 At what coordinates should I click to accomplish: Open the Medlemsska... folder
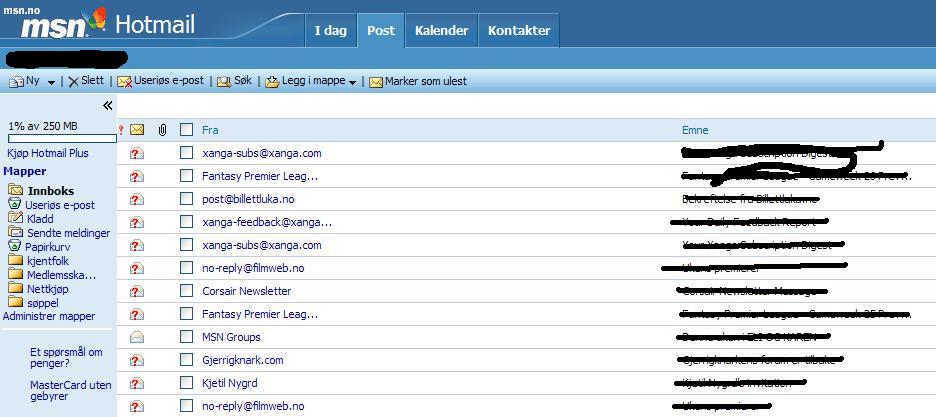tap(61, 275)
